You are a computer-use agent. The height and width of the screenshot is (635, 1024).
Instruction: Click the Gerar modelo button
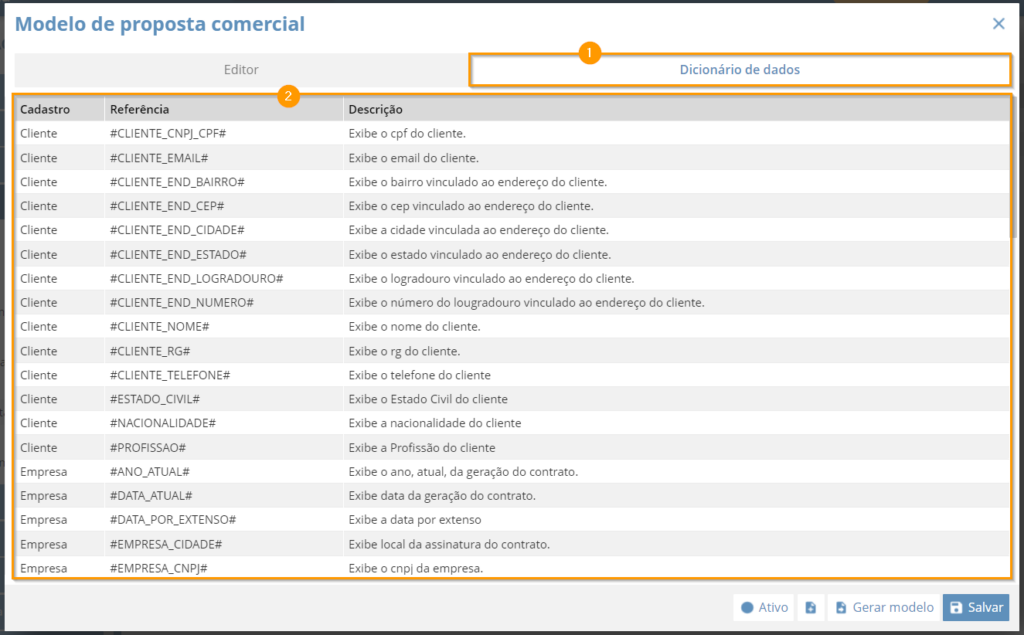[x=884, y=608]
